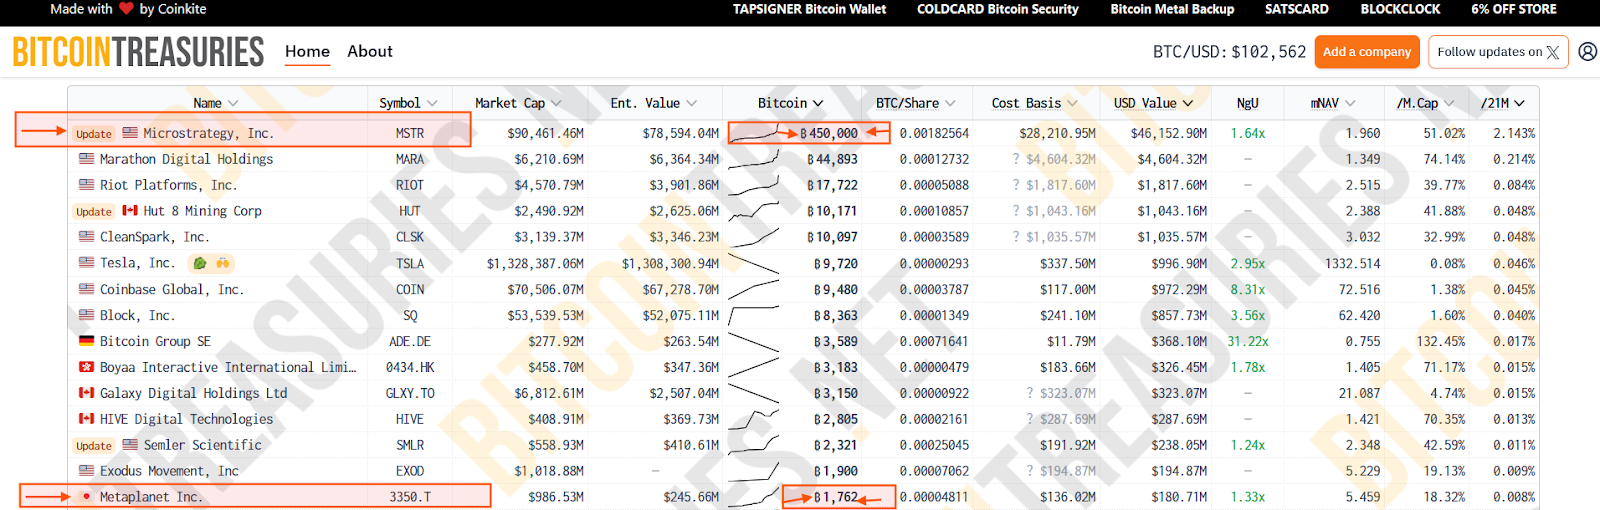Click the Update badge for Semler Scientific
The width and height of the screenshot is (1600, 510).
click(x=94, y=446)
